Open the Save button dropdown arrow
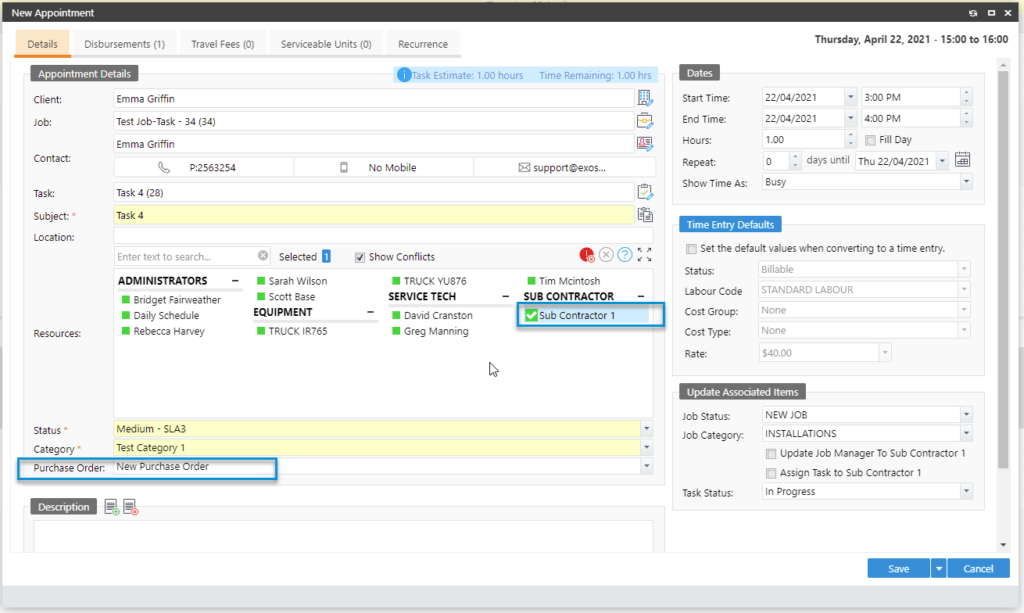This screenshot has width=1024, height=613. click(x=938, y=569)
